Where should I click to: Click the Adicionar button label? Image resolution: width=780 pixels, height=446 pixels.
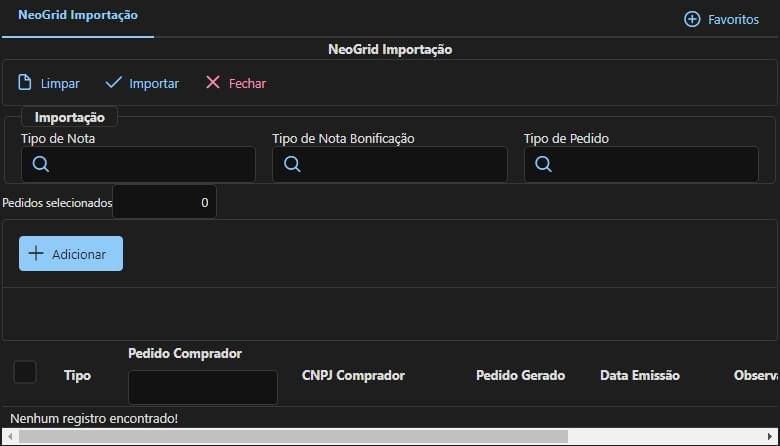(x=79, y=254)
